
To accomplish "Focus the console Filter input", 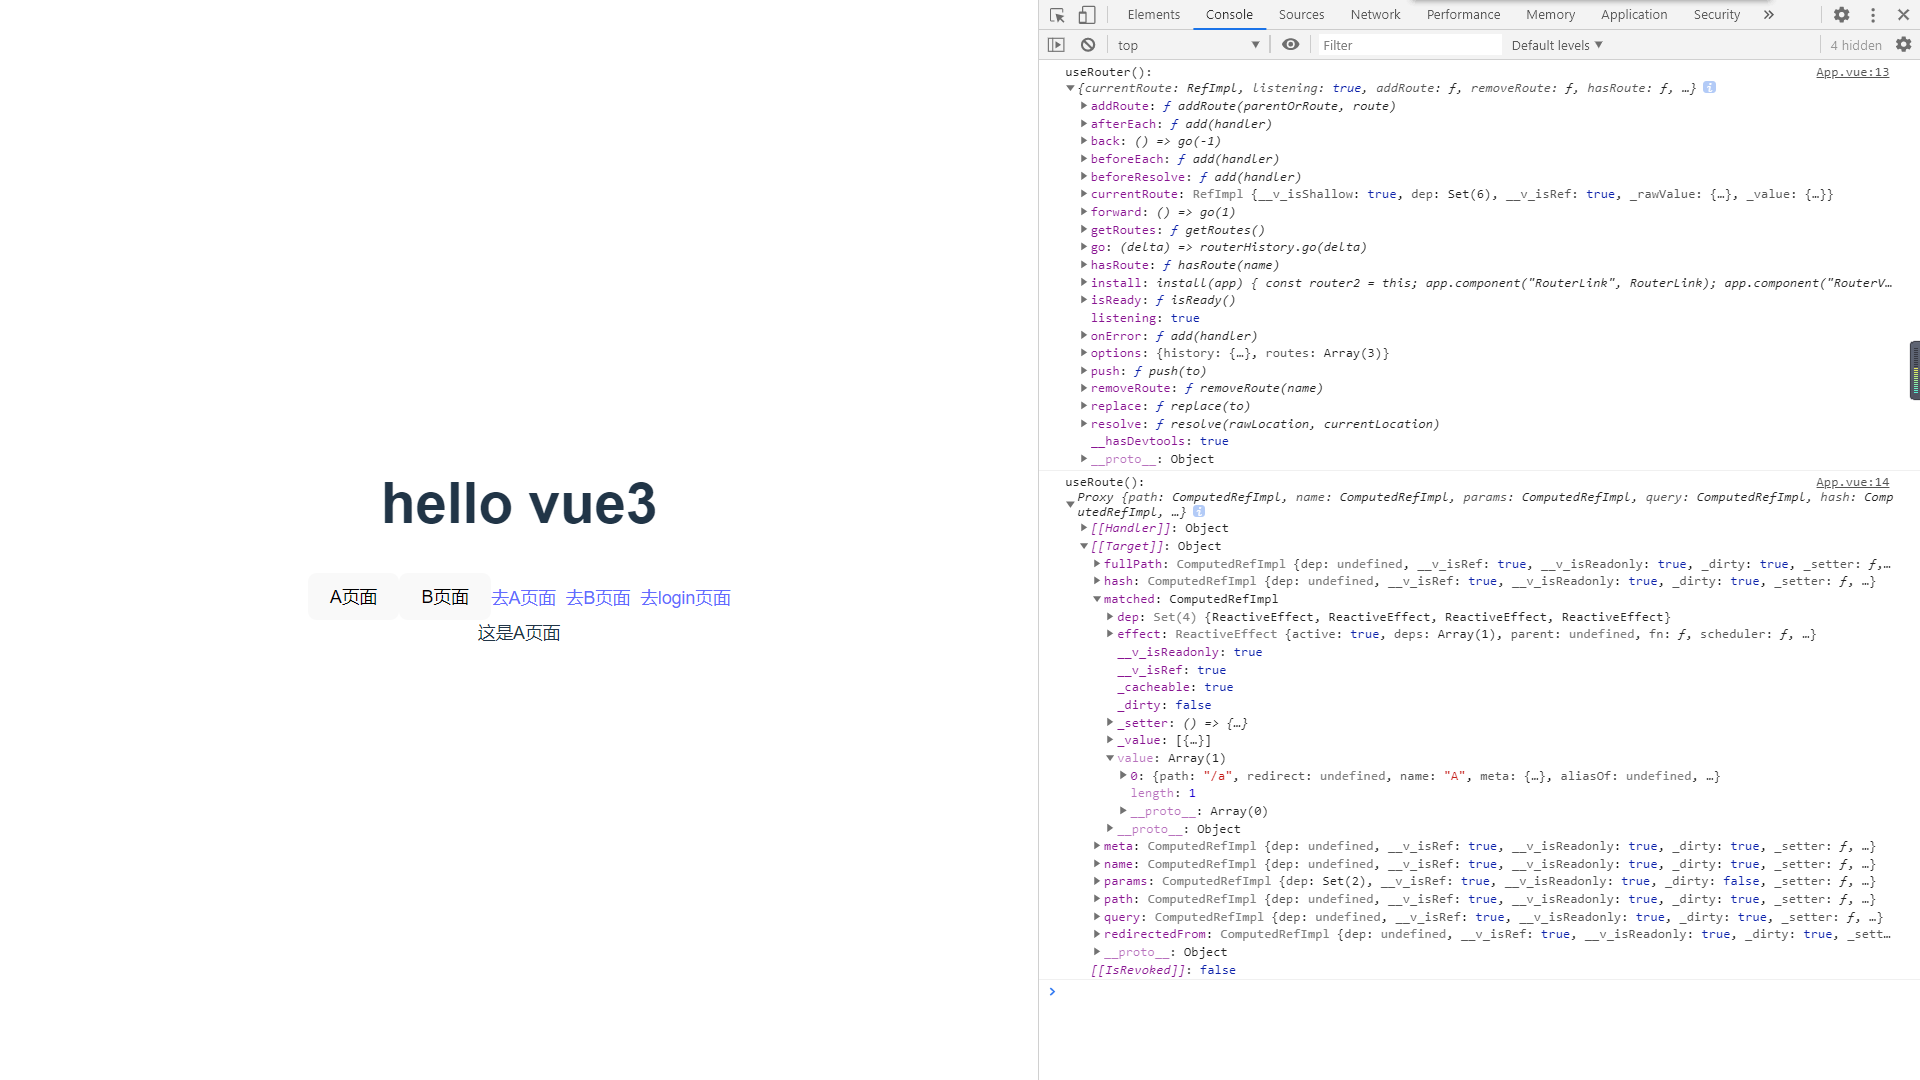I will point(1408,45).
